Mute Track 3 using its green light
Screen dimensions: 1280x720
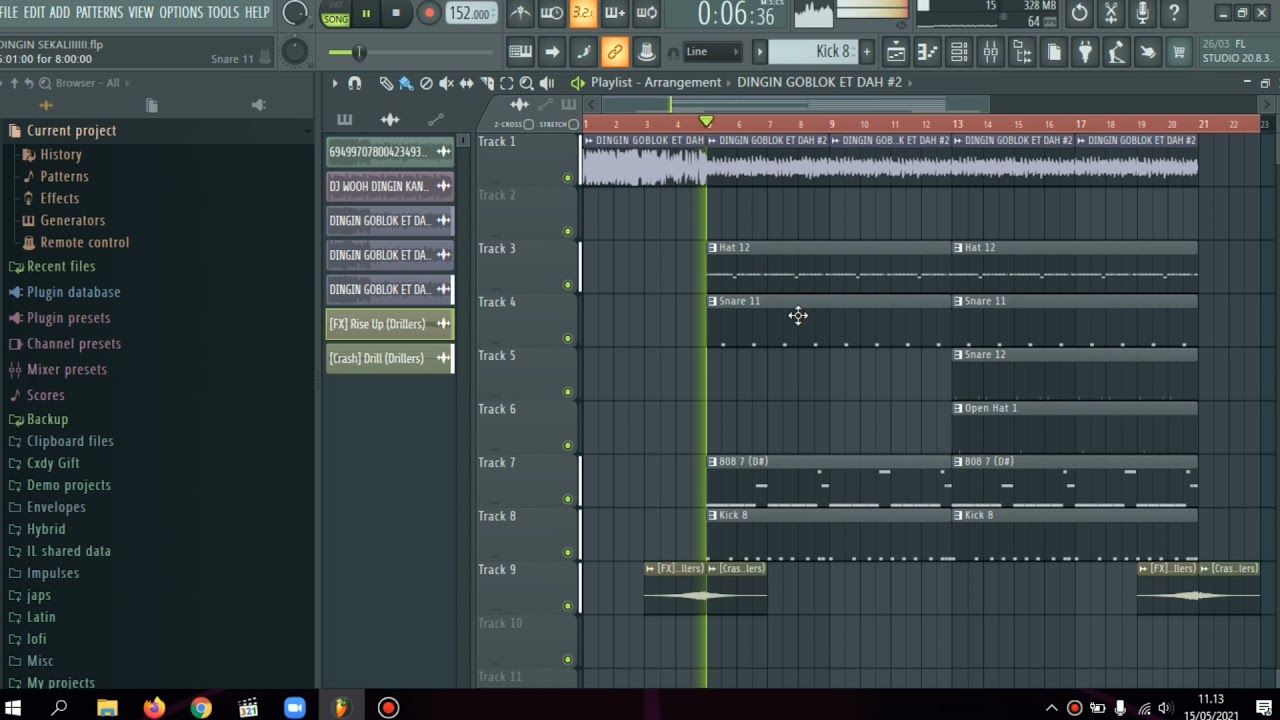[568, 285]
